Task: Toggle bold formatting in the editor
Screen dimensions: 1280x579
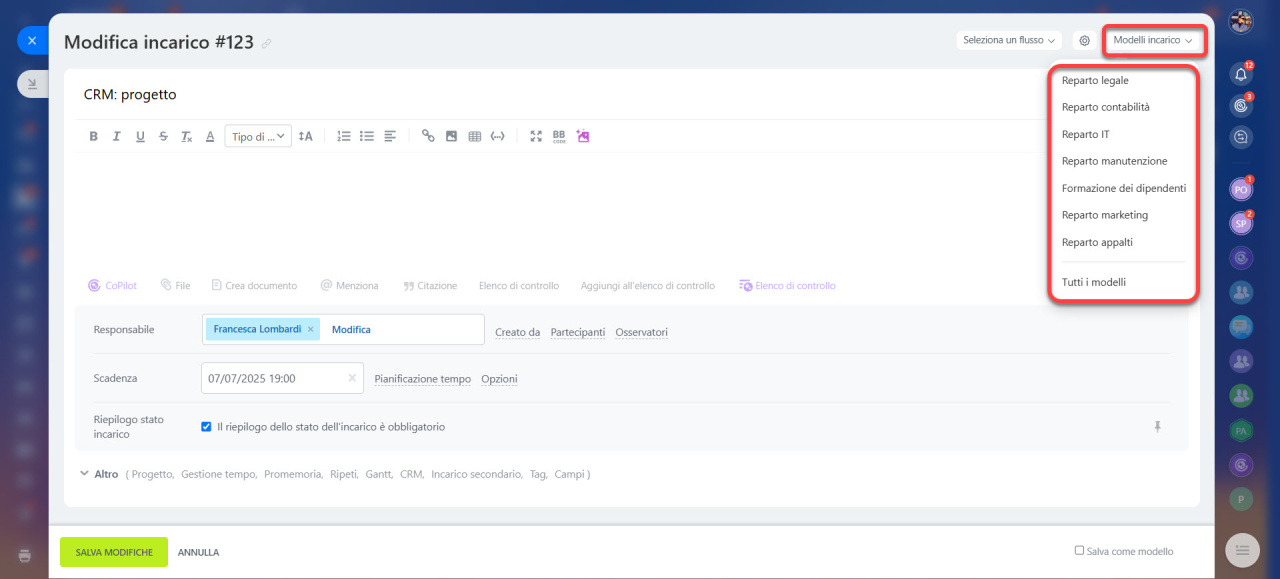Action: click(94, 136)
